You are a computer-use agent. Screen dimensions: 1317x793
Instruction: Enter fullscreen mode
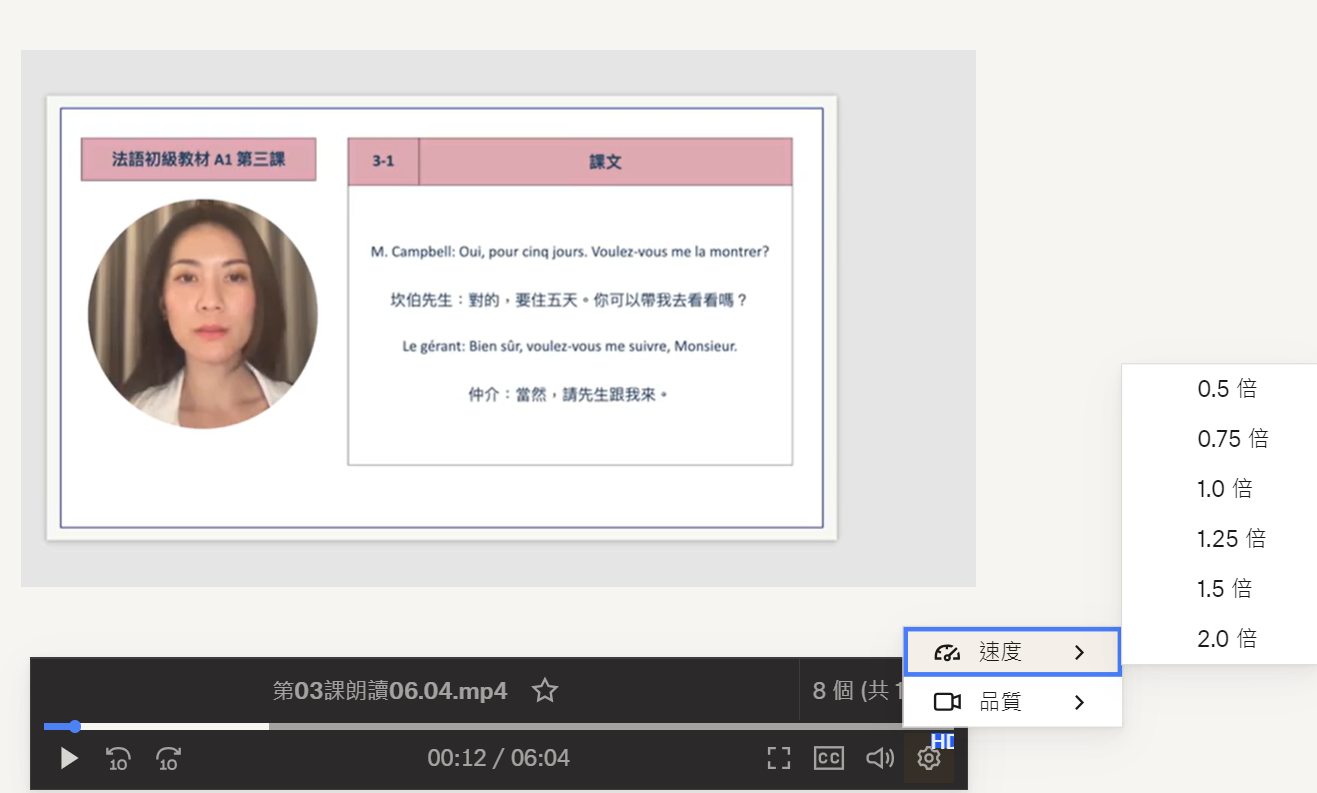point(778,758)
